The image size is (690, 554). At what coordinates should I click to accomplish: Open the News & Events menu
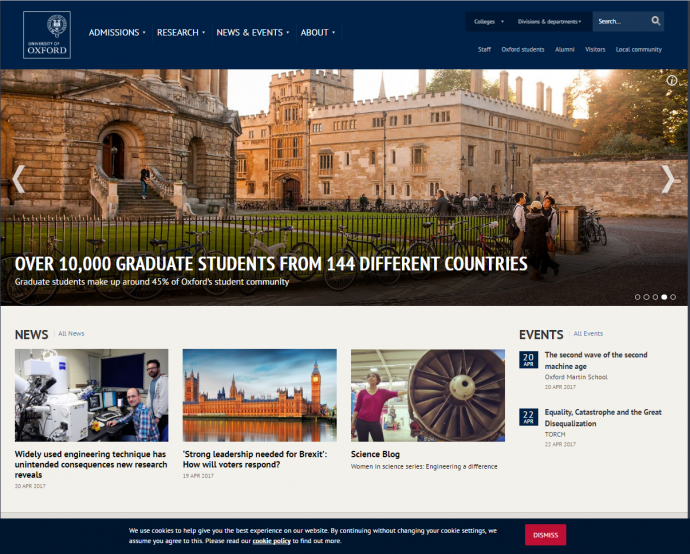point(252,32)
